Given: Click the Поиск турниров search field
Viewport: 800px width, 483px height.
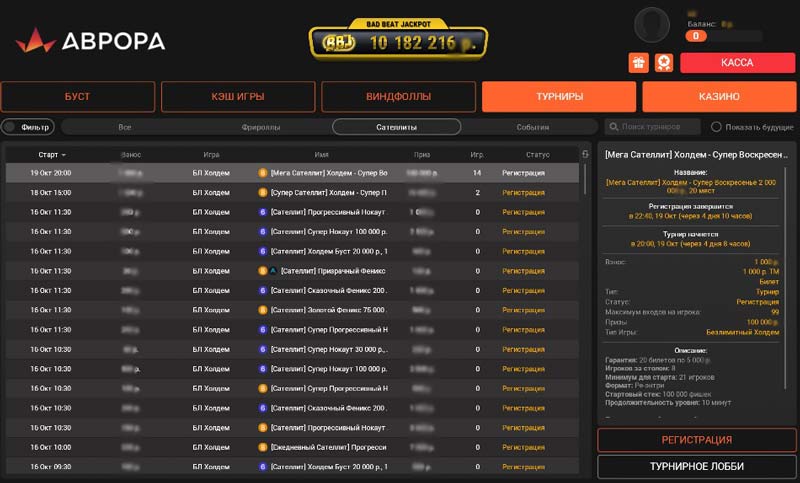Looking at the screenshot, I should pyautogui.click(x=660, y=127).
